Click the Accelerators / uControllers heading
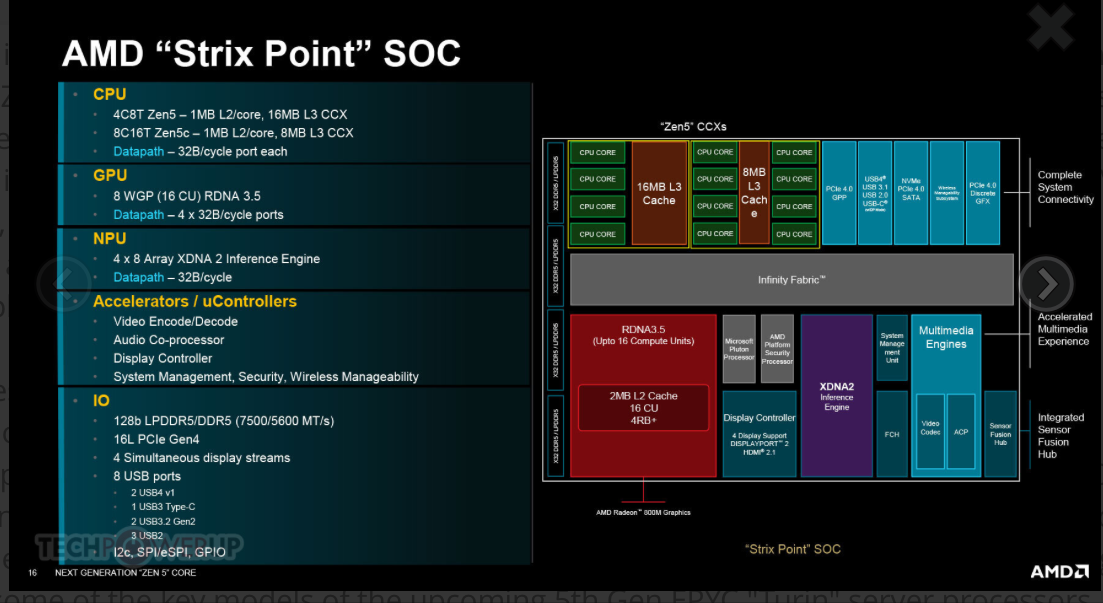 [x=194, y=301]
